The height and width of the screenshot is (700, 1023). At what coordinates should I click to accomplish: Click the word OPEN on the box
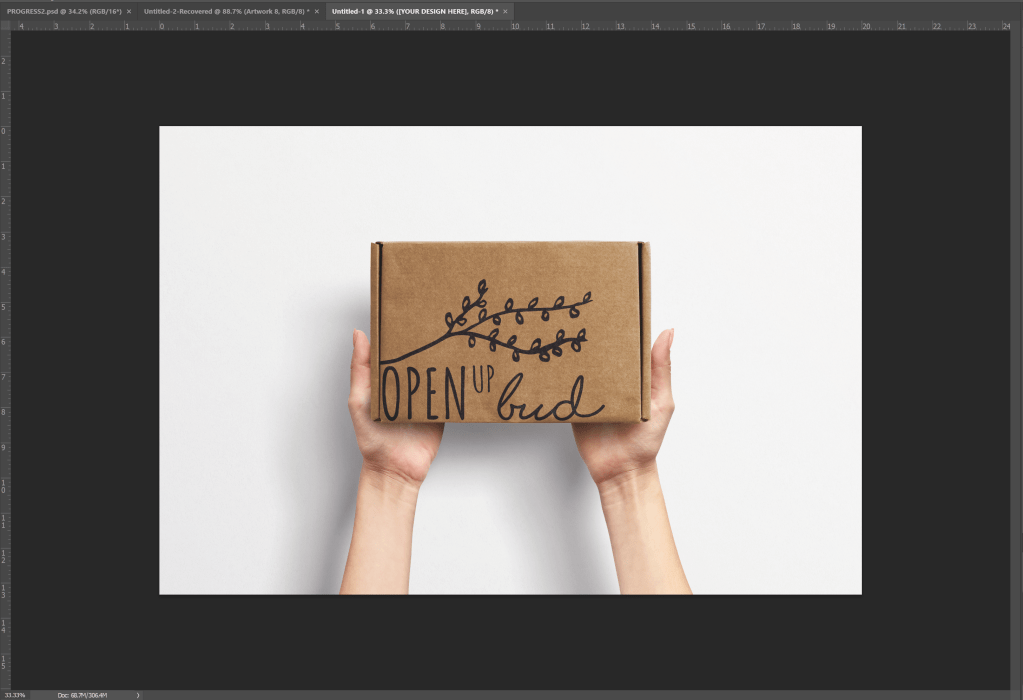tap(424, 394)
